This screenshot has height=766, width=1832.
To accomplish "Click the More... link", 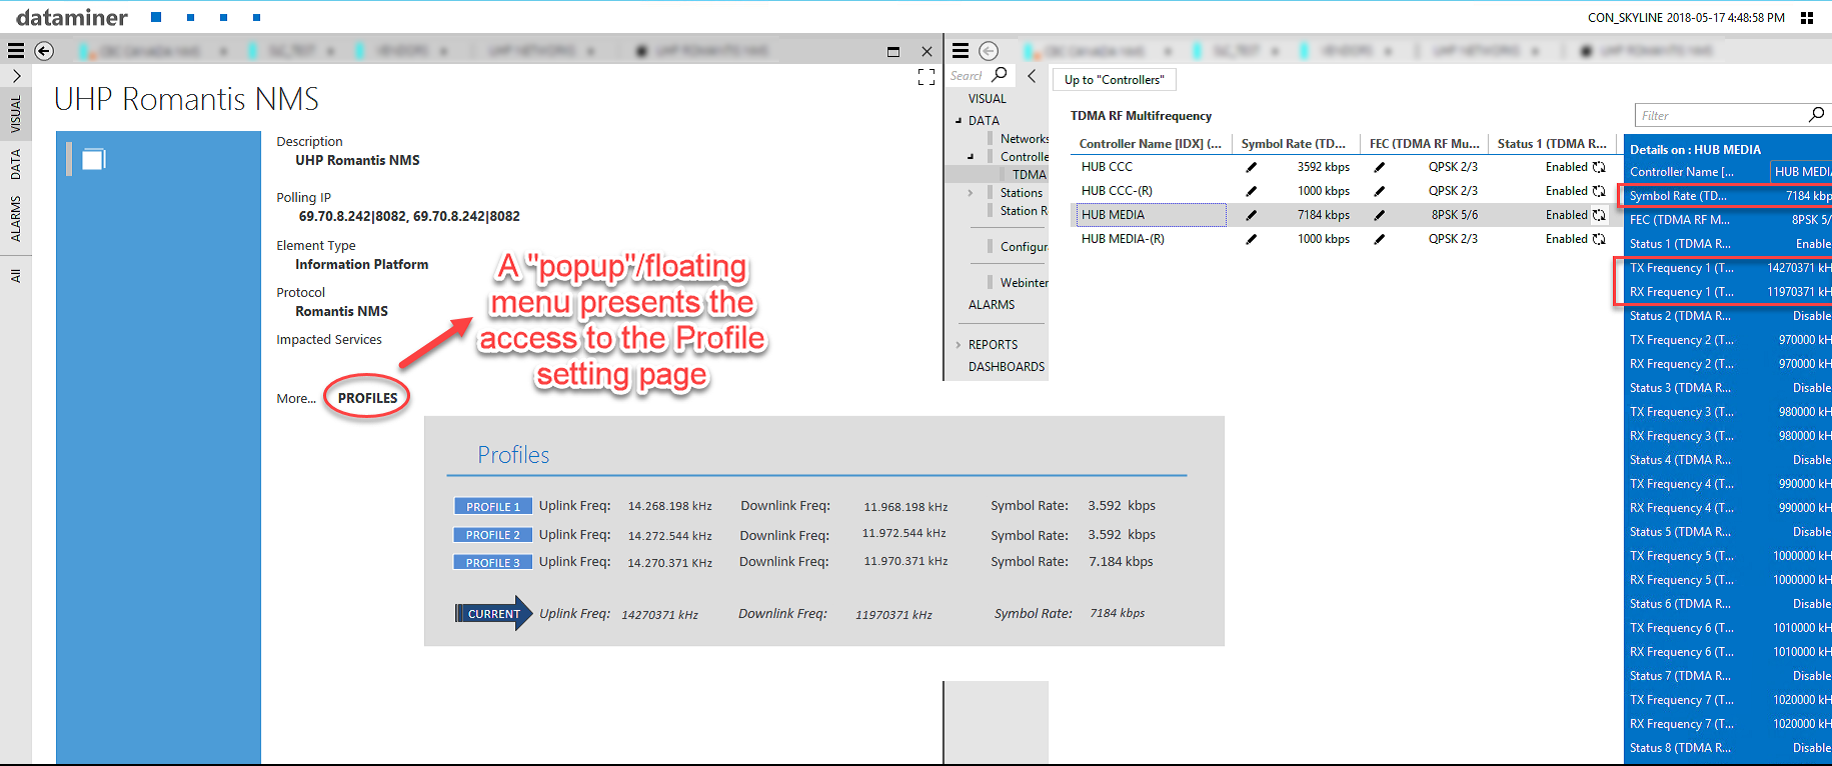I will pyautogui.click(x=296, y=398).
